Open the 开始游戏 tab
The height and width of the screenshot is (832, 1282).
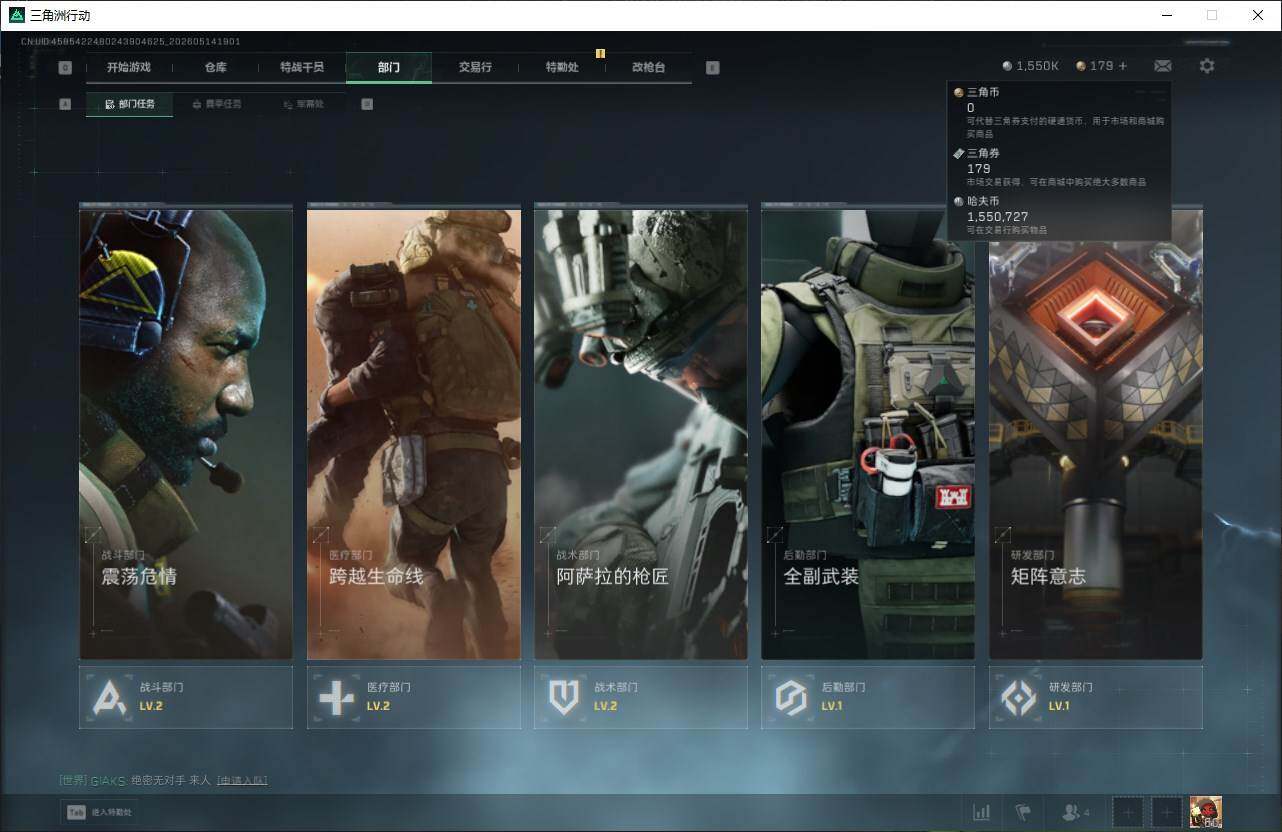point(129,67)
